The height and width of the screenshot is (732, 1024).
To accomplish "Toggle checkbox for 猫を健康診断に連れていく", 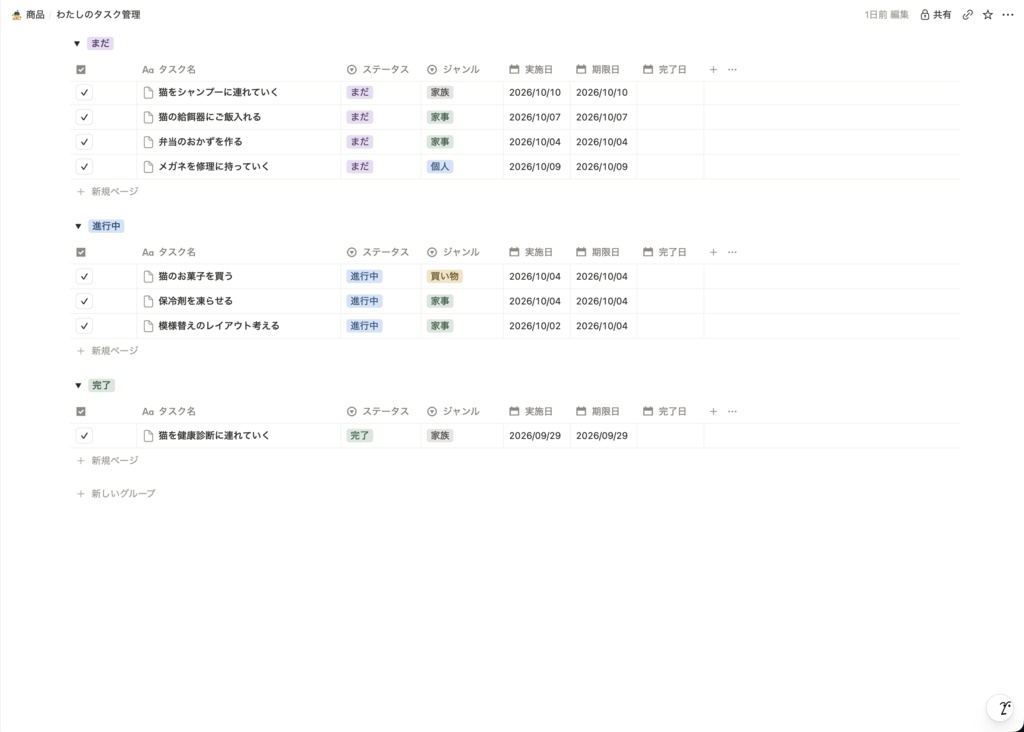I will pyautogui.click(x=84, y=436).
